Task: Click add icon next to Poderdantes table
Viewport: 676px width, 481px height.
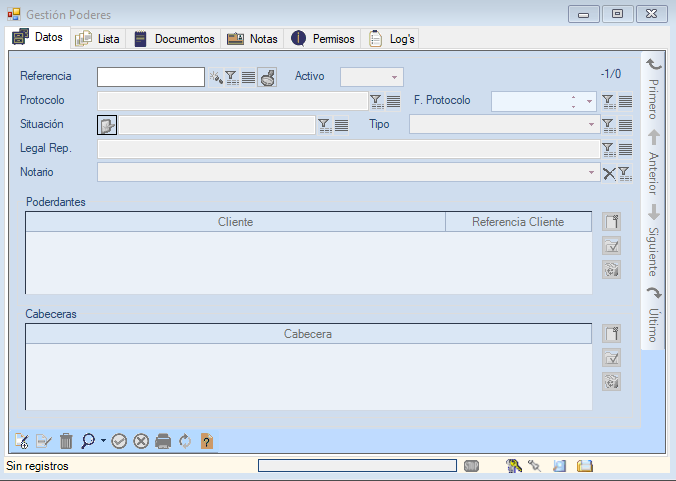Action: click(612, 222)
